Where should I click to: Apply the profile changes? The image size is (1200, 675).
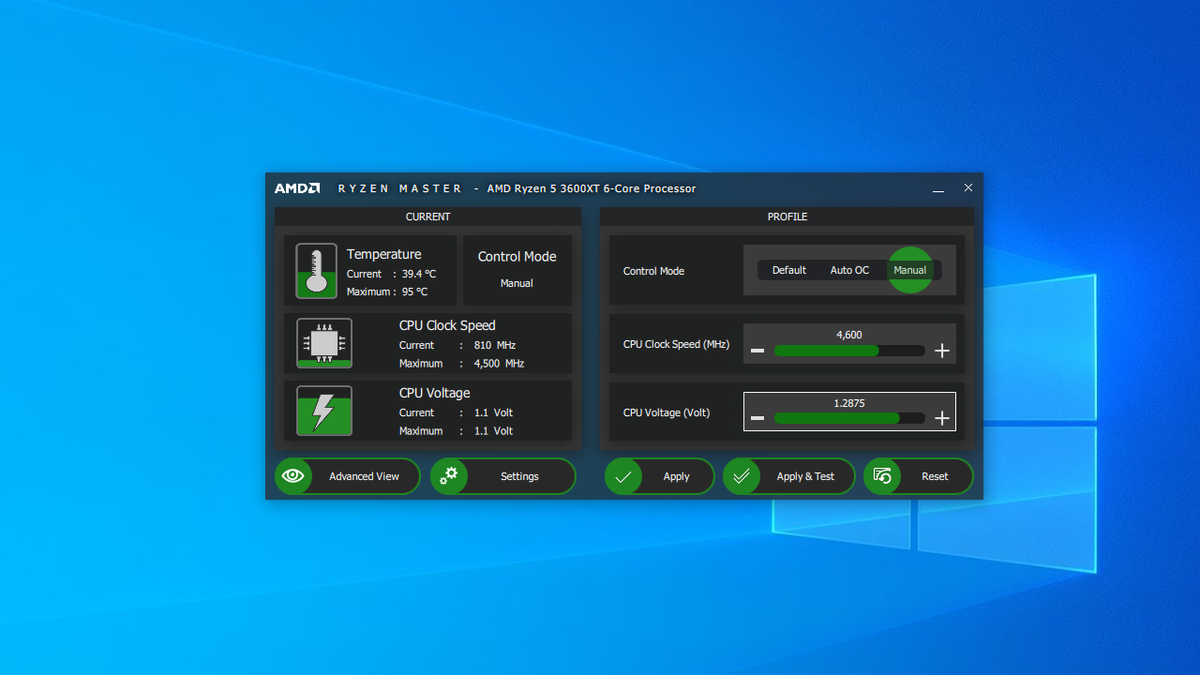(x=659, y=477)
